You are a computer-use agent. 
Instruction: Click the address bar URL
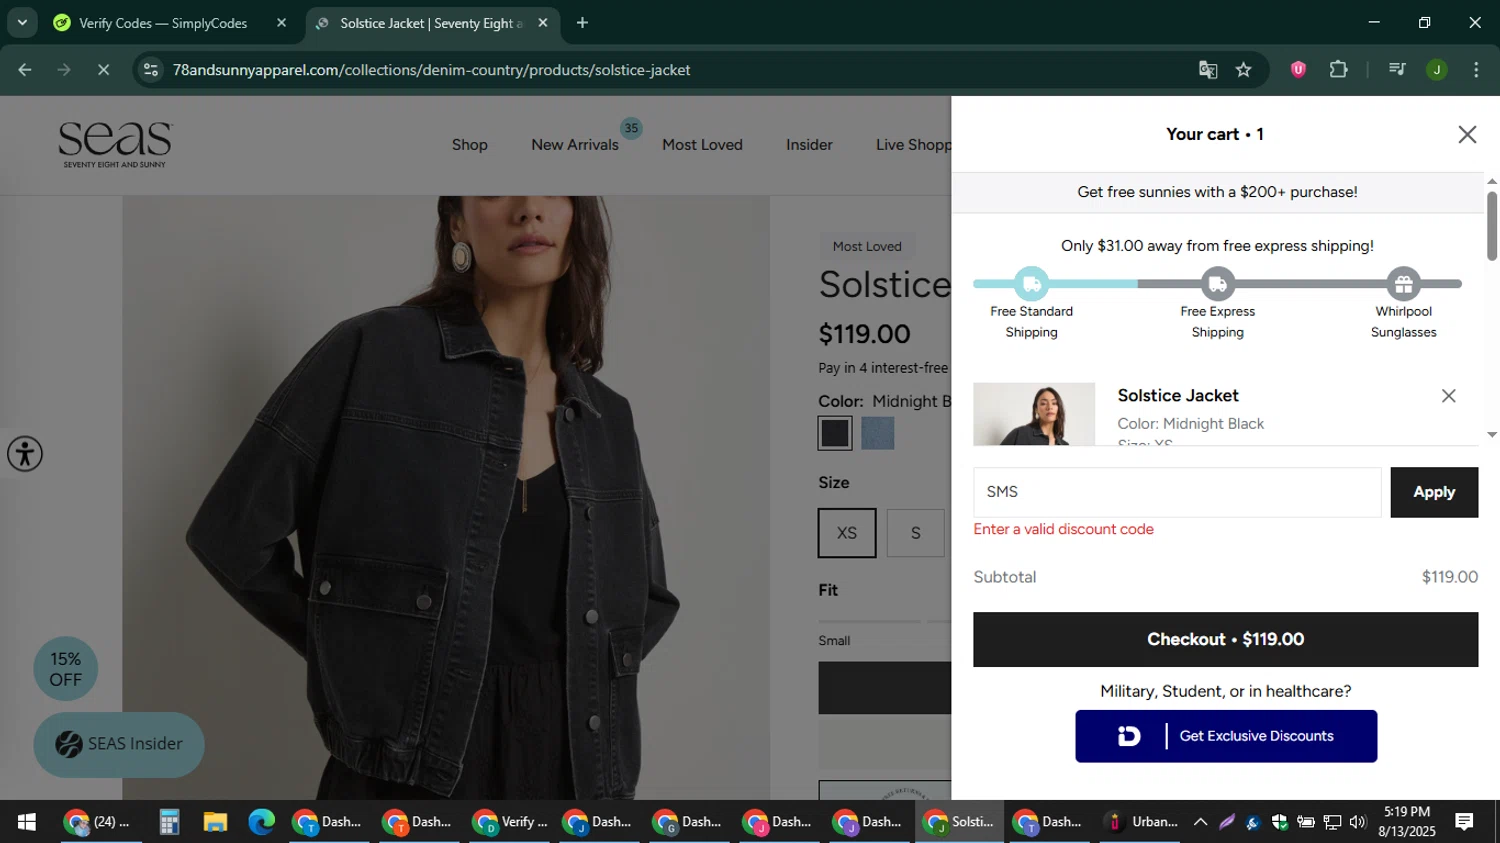pyautogui.click(x=431, y=70)
